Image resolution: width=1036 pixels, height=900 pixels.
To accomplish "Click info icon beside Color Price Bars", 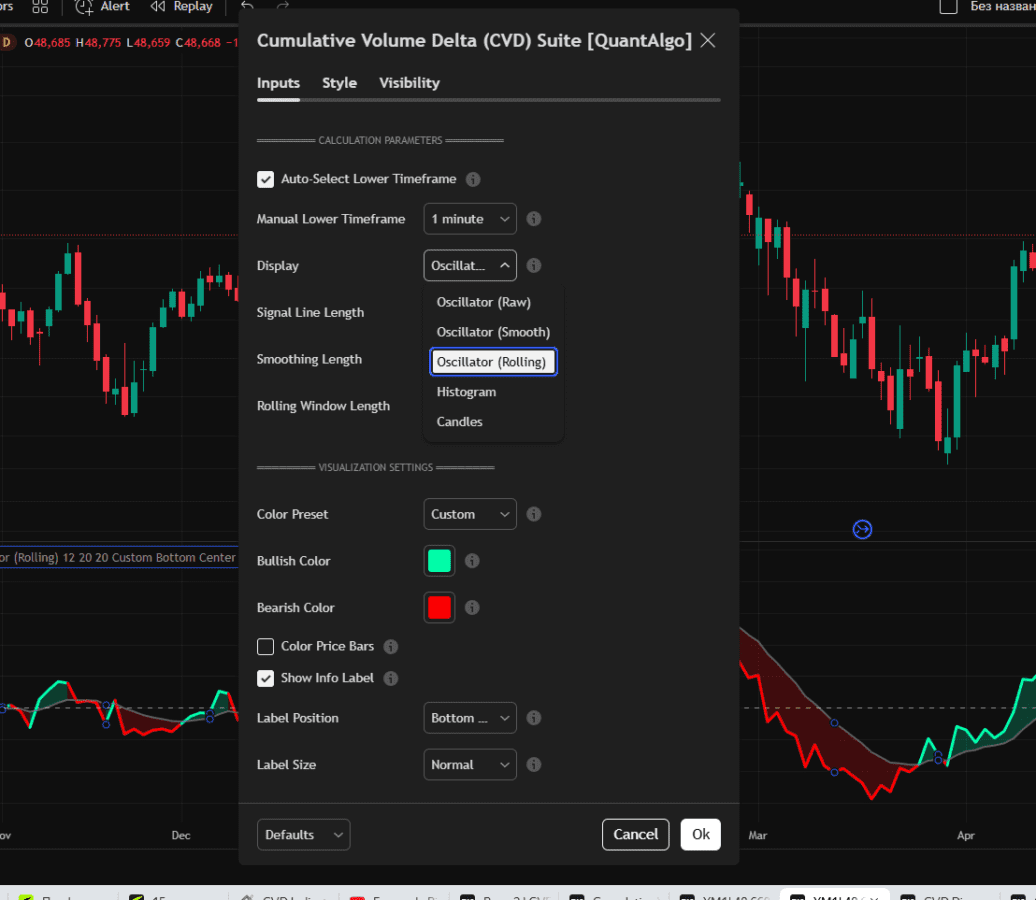I will click(391, 647).
